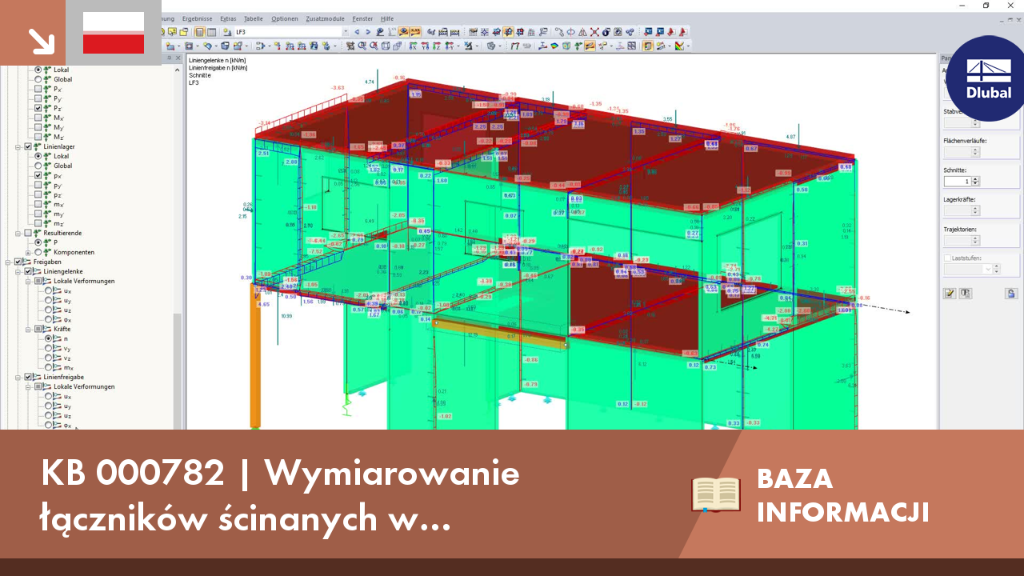Toggle the Linienlager checkbox
The width and height of the screenshot is (1024, 576).
pyautogui.click(x=28, y=147)
